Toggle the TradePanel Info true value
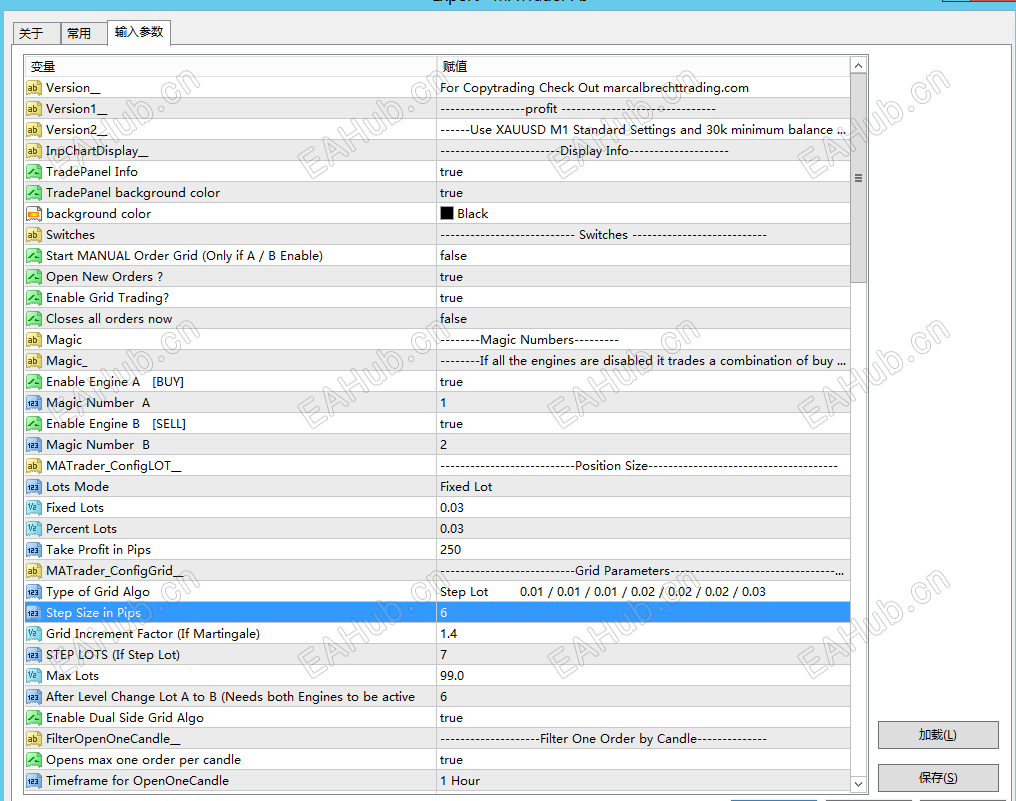1016x801 pixels. [x=643, y=172]
